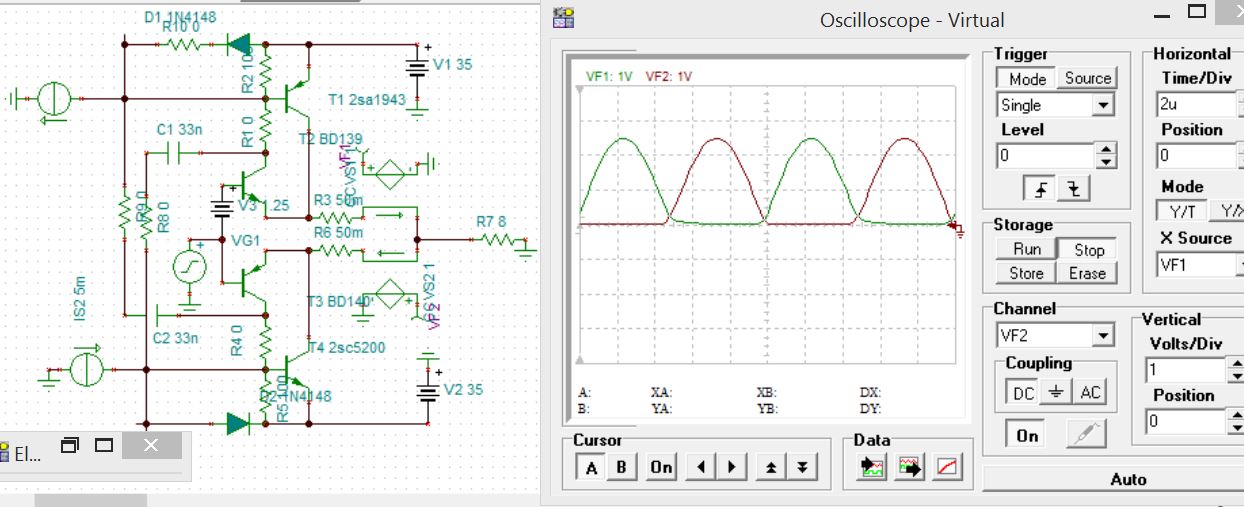Image resolution: width=1244 pixels, height=507 pixels.
Task: Click the VF2: 1V legend label
Action: (669, 76)
